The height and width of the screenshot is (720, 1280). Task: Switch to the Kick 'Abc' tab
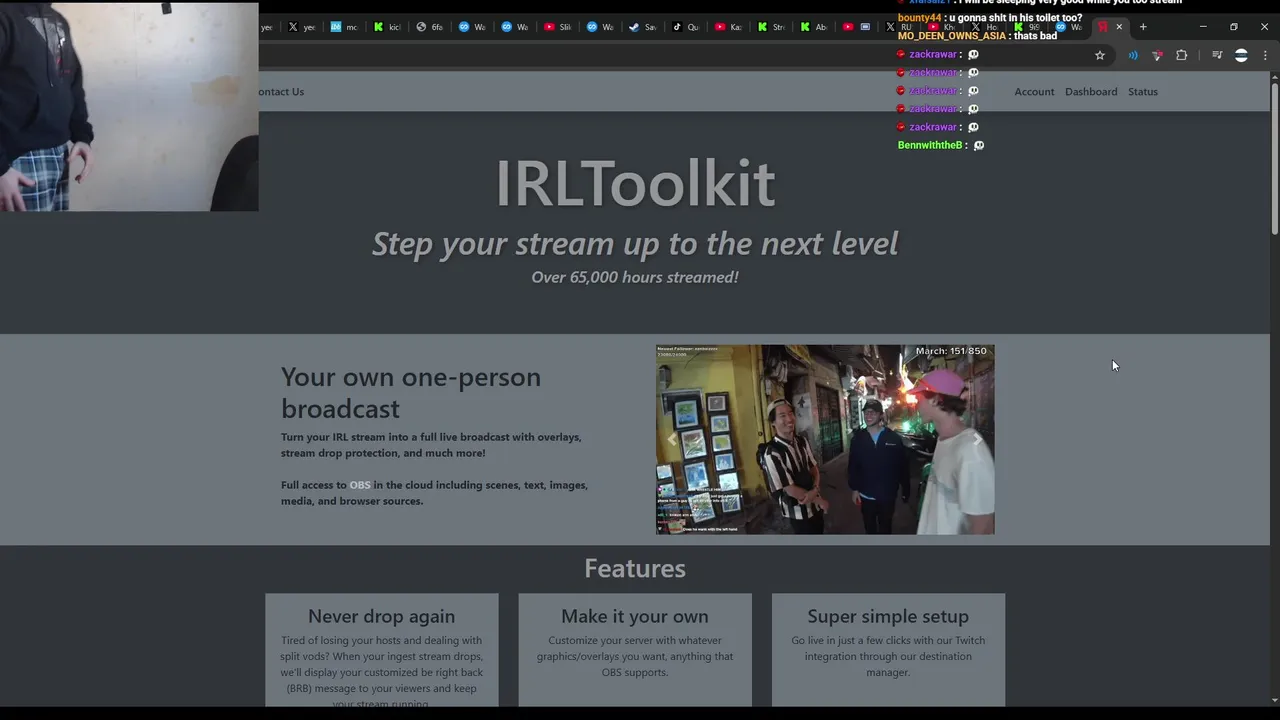pos(815,27)
